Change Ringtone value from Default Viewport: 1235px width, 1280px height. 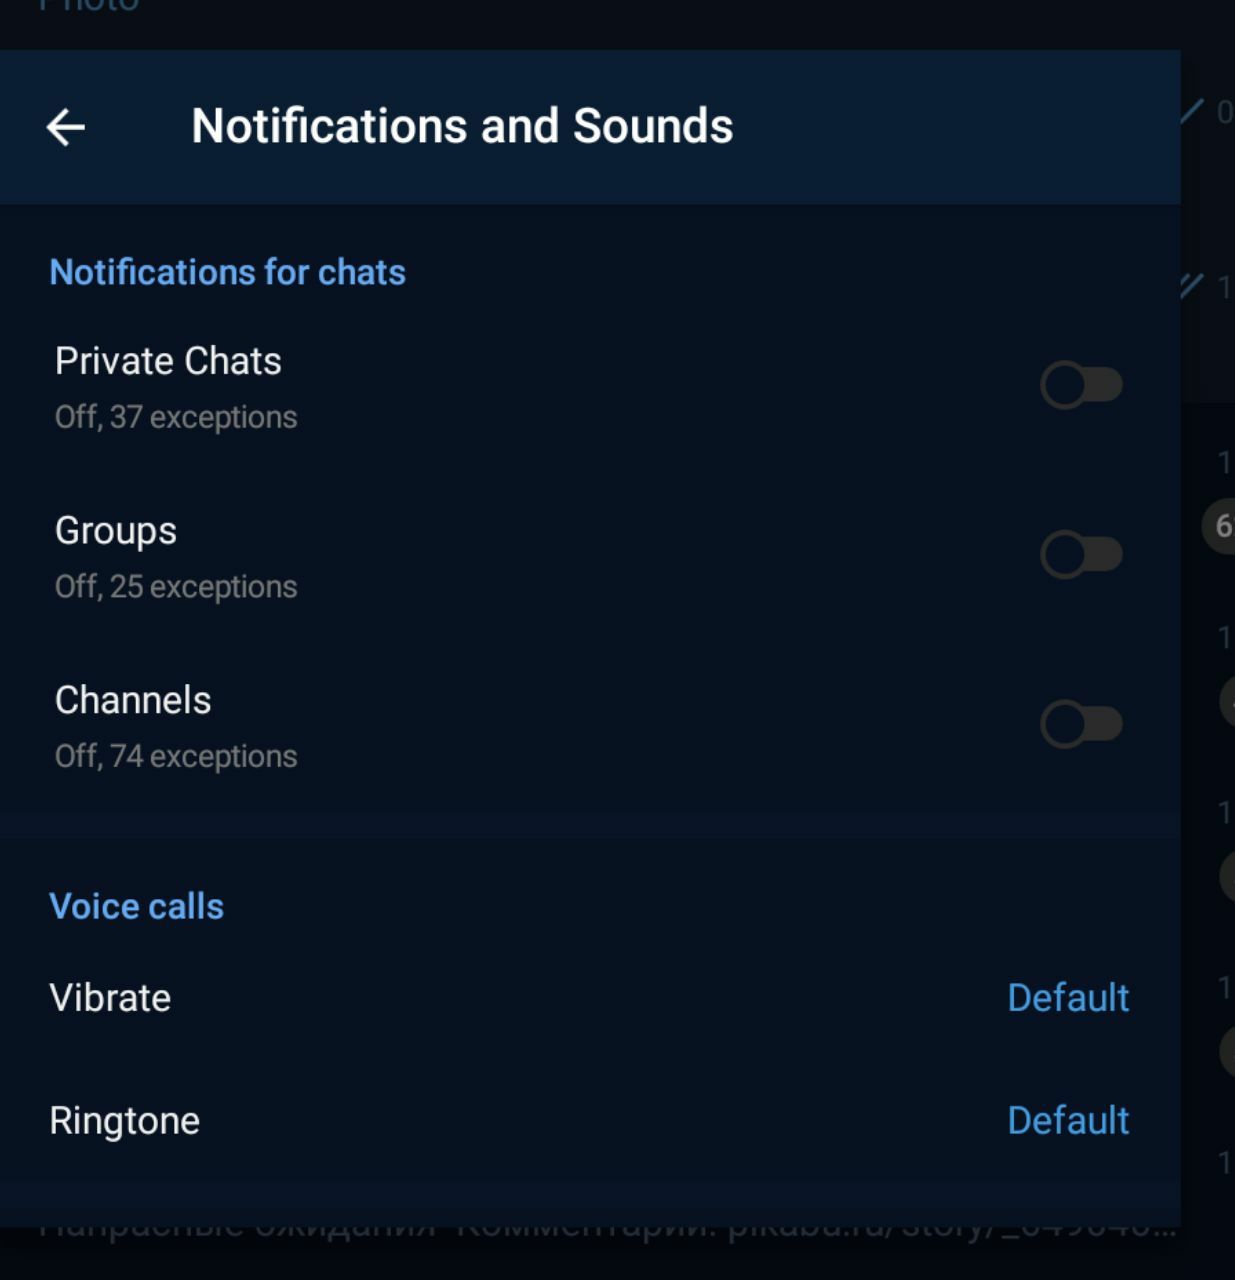pos(1068,1121)
